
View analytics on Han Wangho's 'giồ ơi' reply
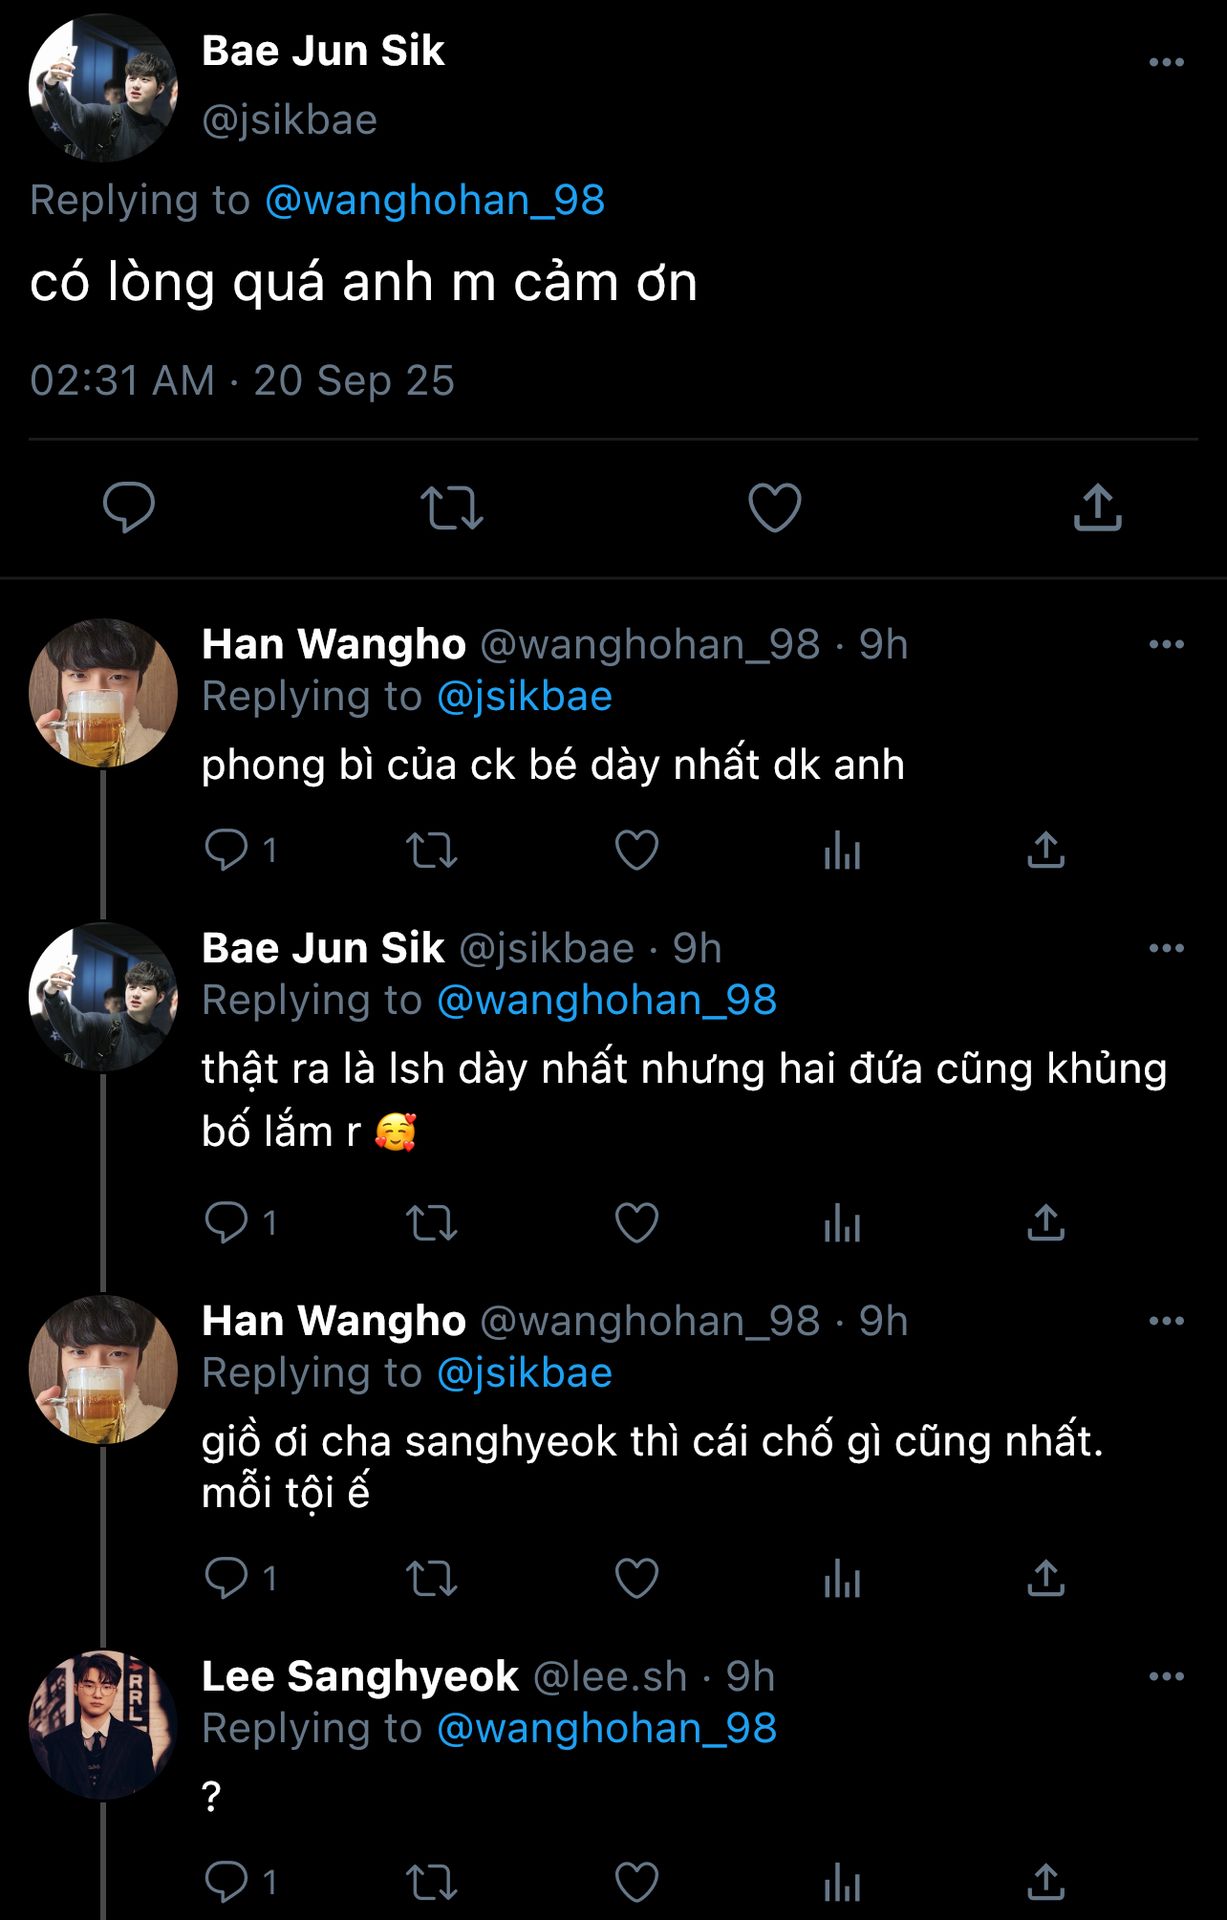pyautogui.click(x=842, y=1579)
